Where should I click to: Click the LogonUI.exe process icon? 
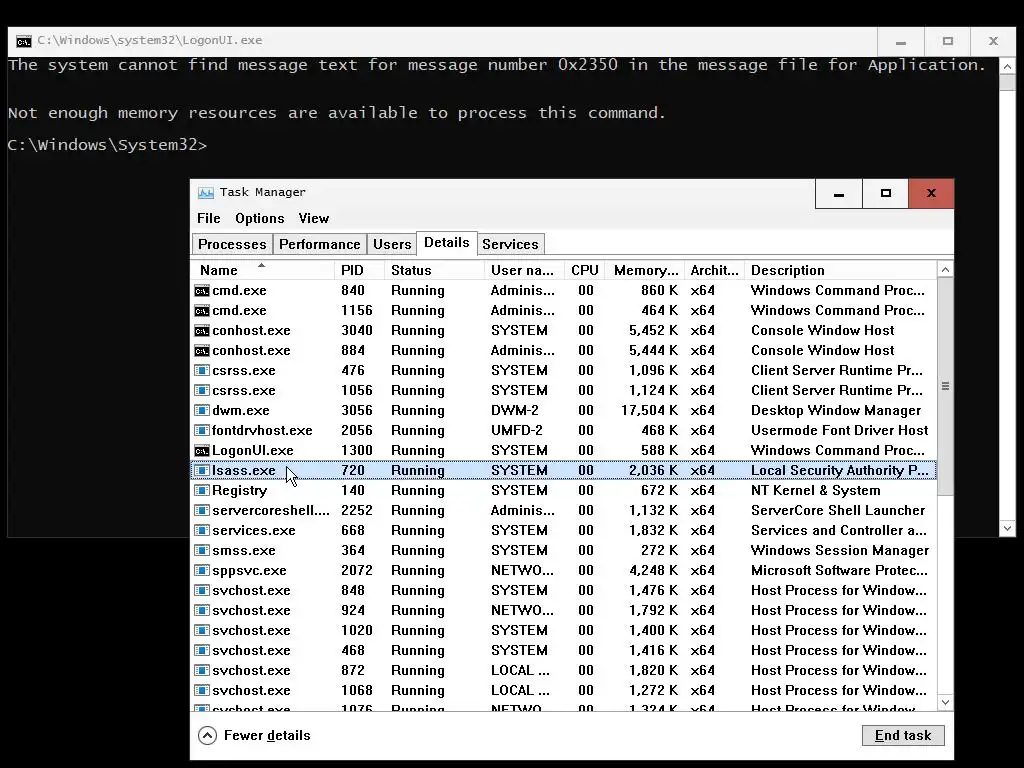(202, 451)
